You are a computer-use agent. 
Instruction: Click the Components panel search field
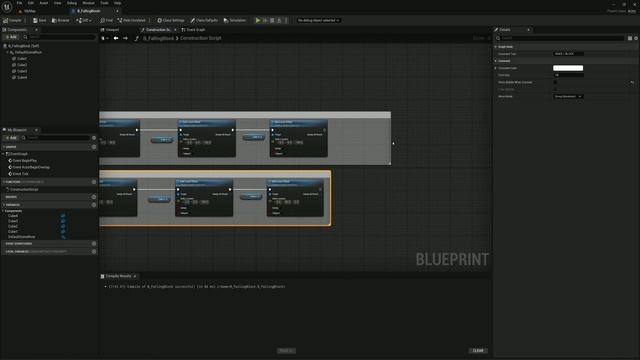coord(59,37)
